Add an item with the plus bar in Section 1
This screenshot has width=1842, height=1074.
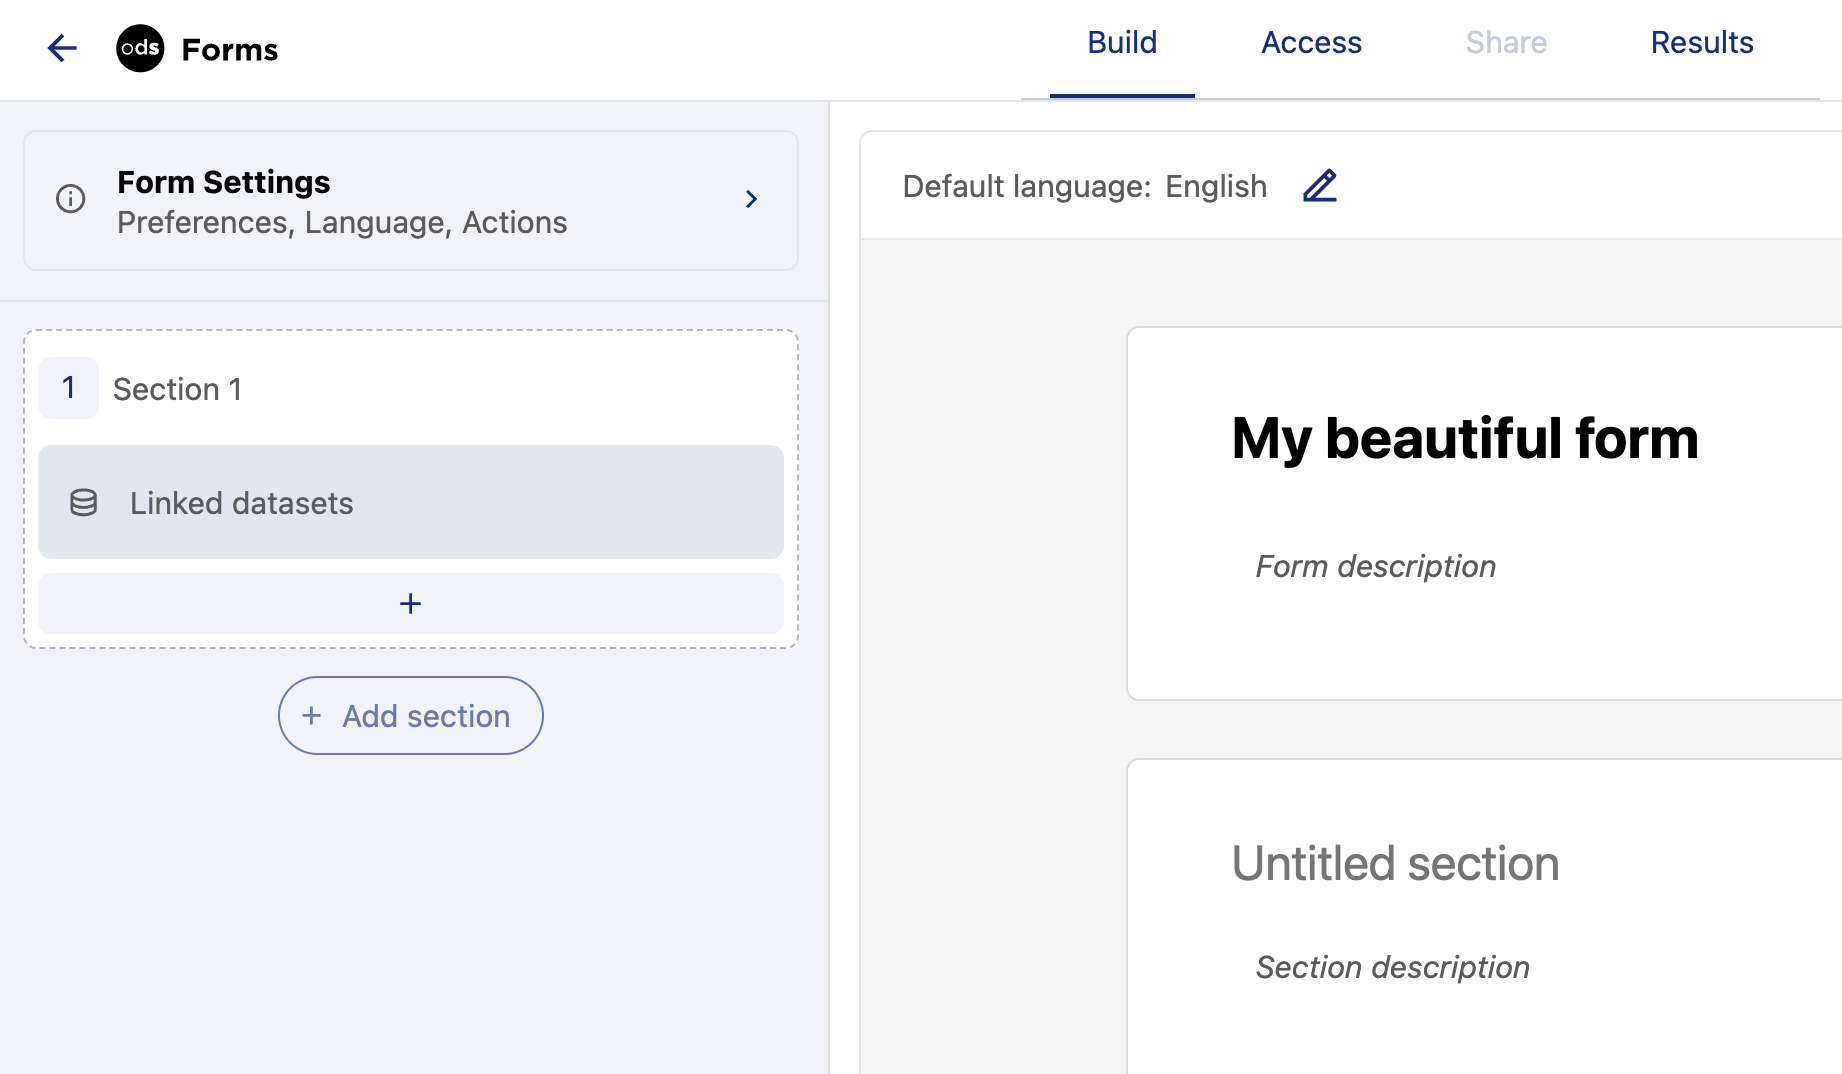(x=410, y=603)
